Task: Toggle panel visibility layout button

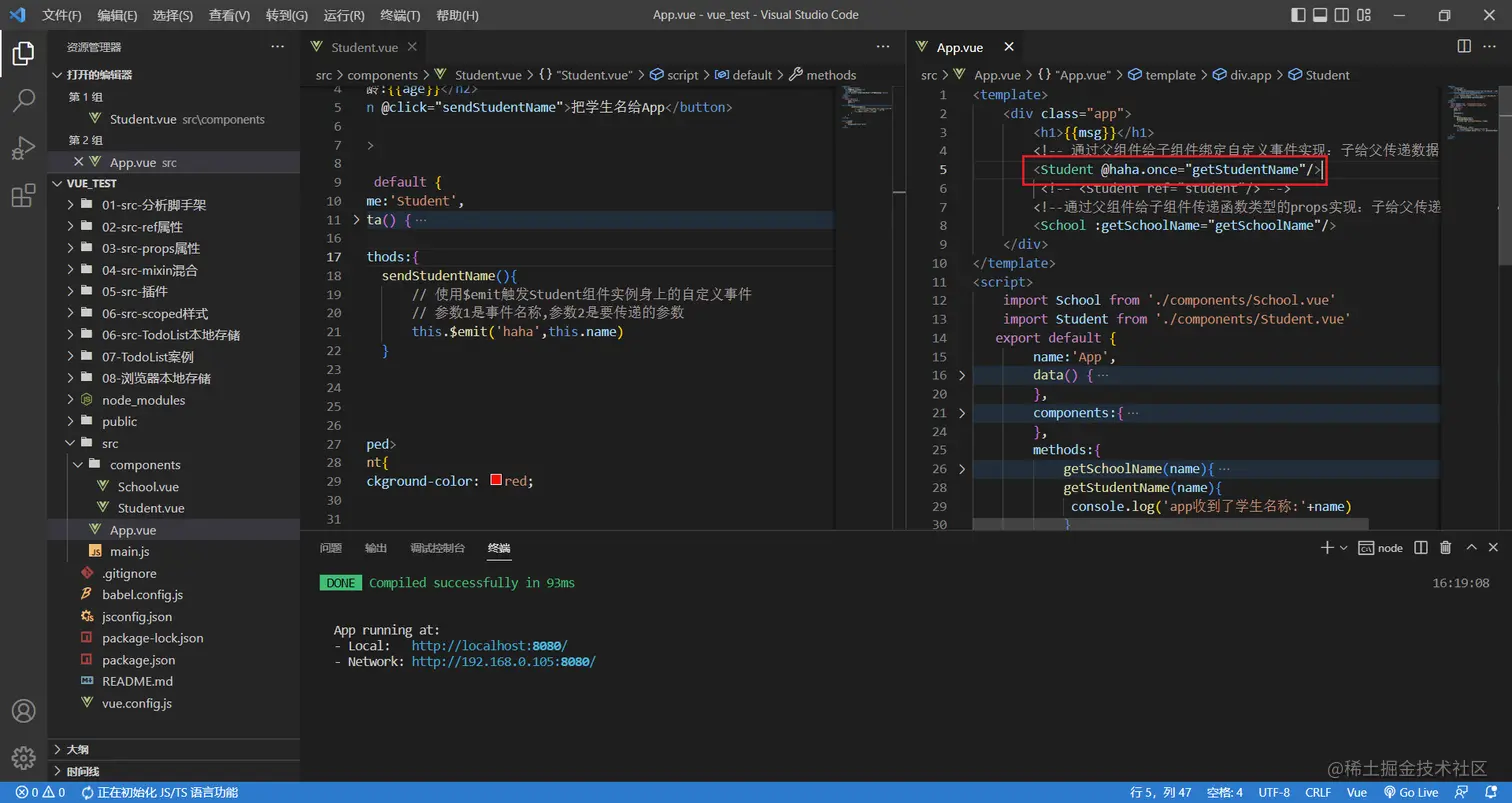Action: [x=1320, y=15]
